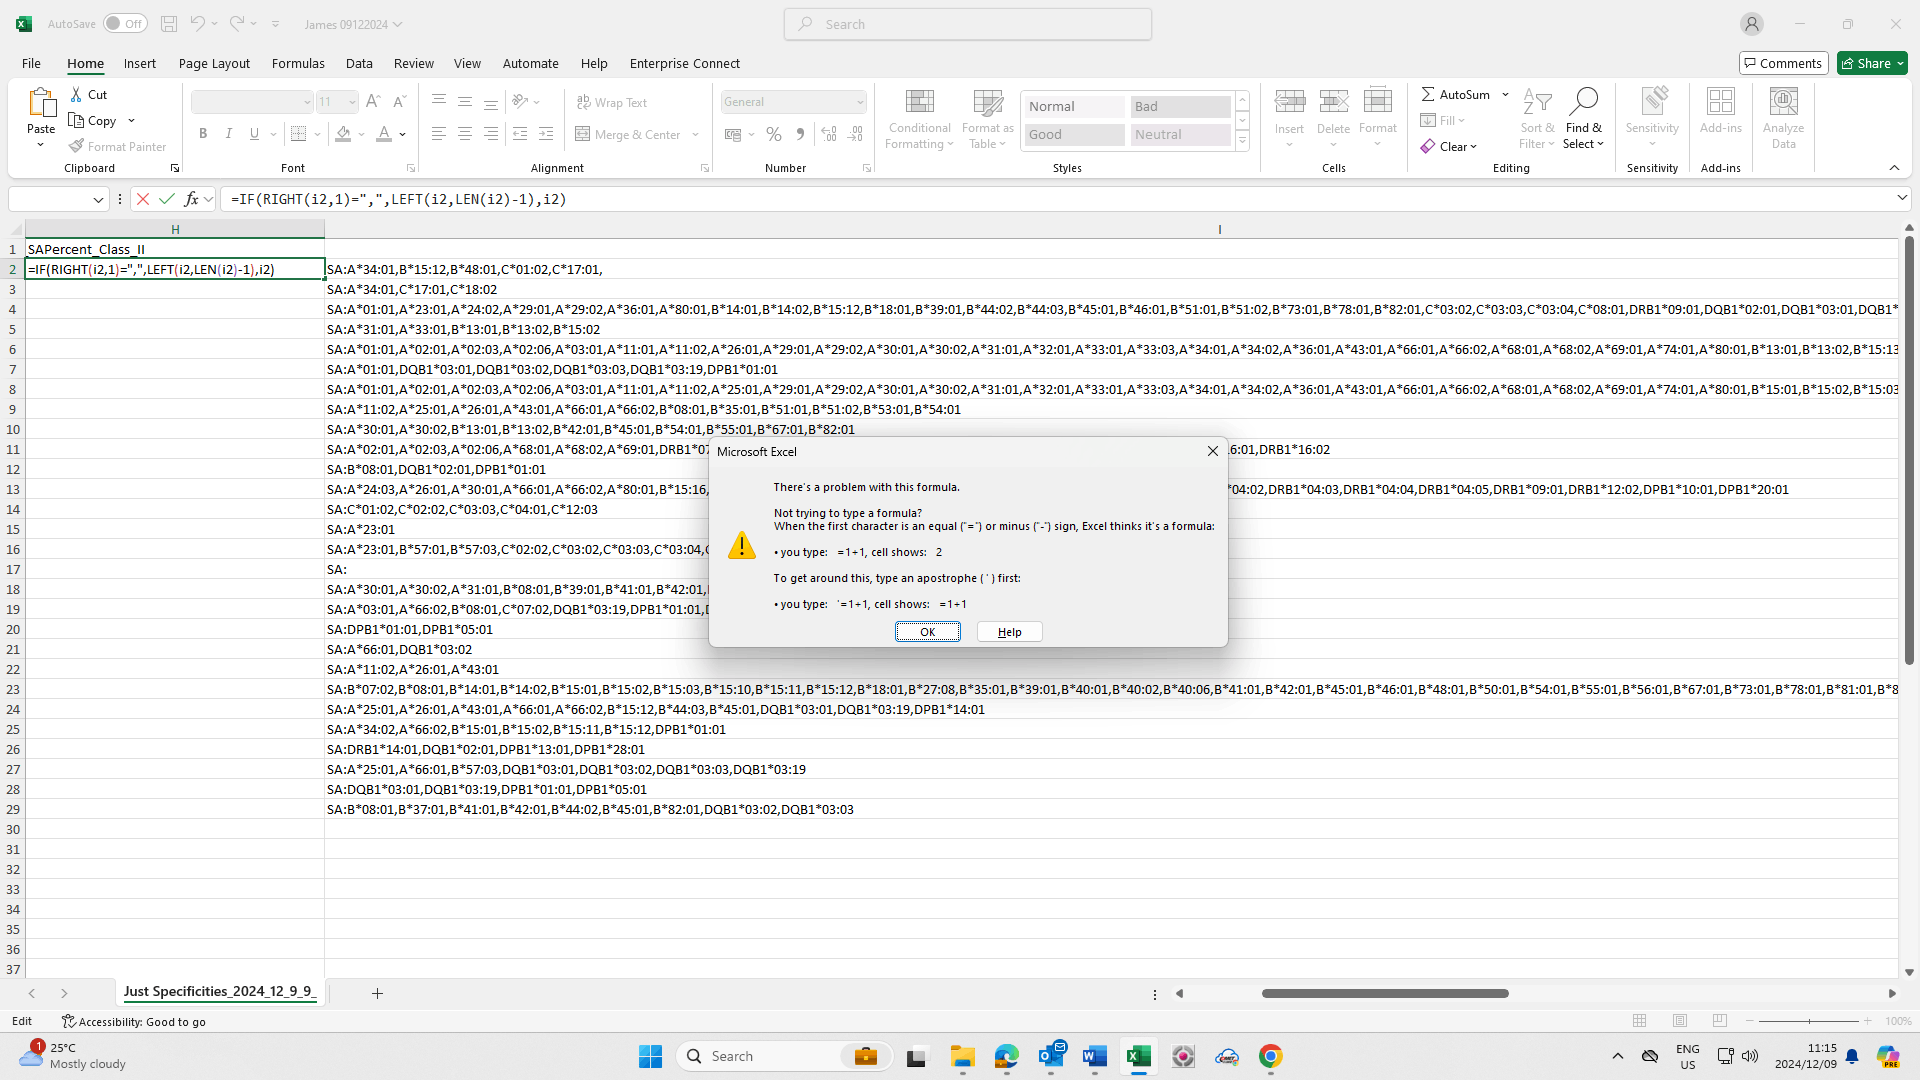Click the Save icon in title bar
Image resolution: width=1920 pixels, height=1080 pixels.
coord(169,24)
